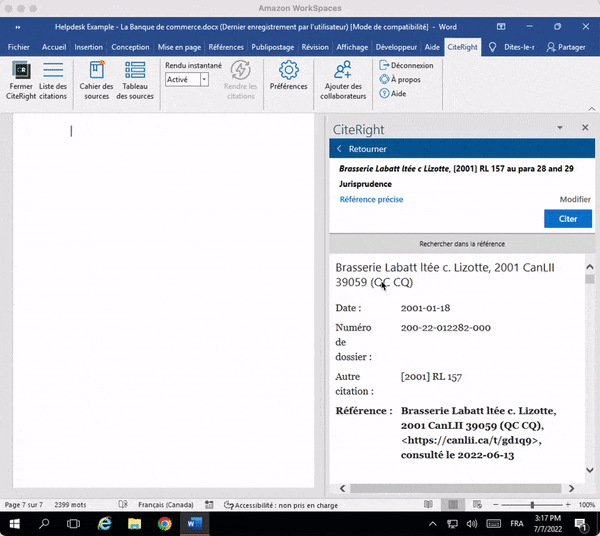Open Tableau des sources
This screenshot has width=600, height=536.
click(135, 80)
